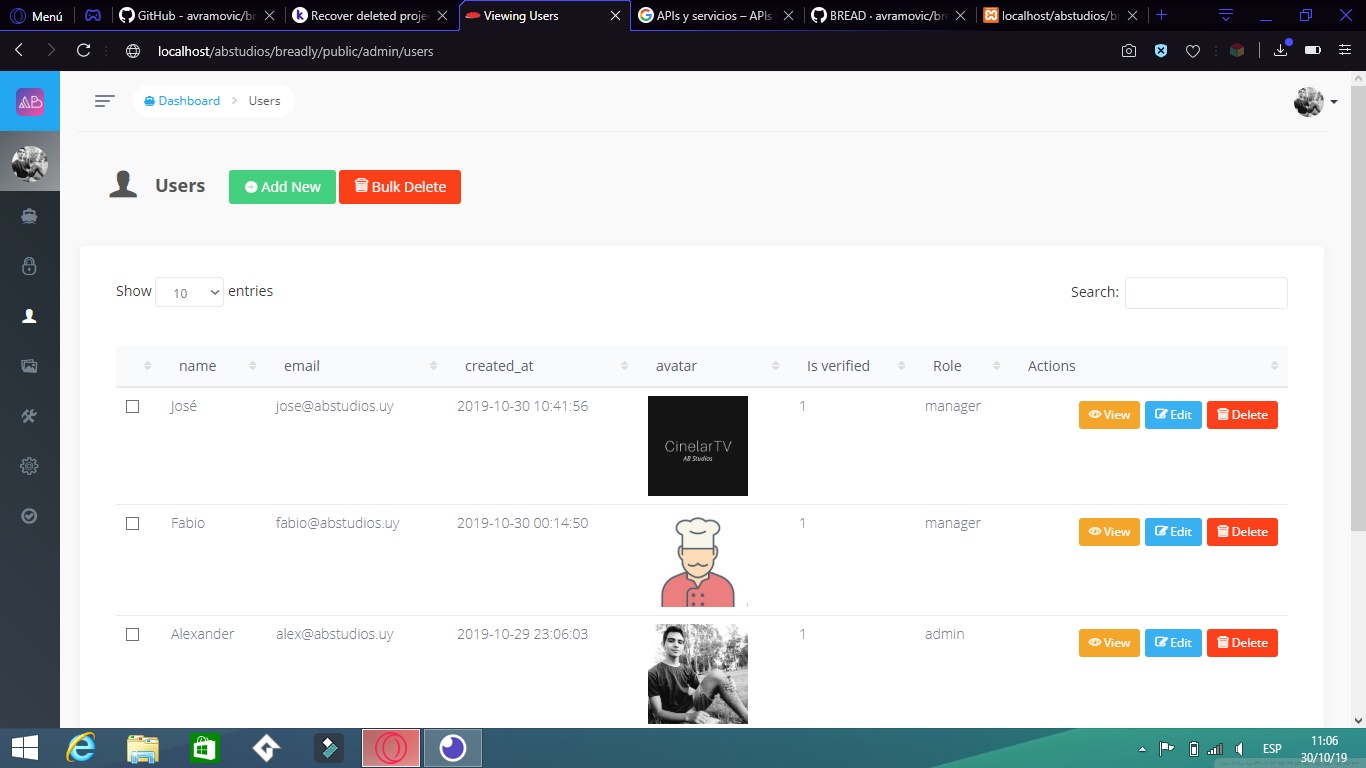This screenshot has width=1366, height=768.
Task: Select the Users person icon in sidebar
Action: (29, 316)
